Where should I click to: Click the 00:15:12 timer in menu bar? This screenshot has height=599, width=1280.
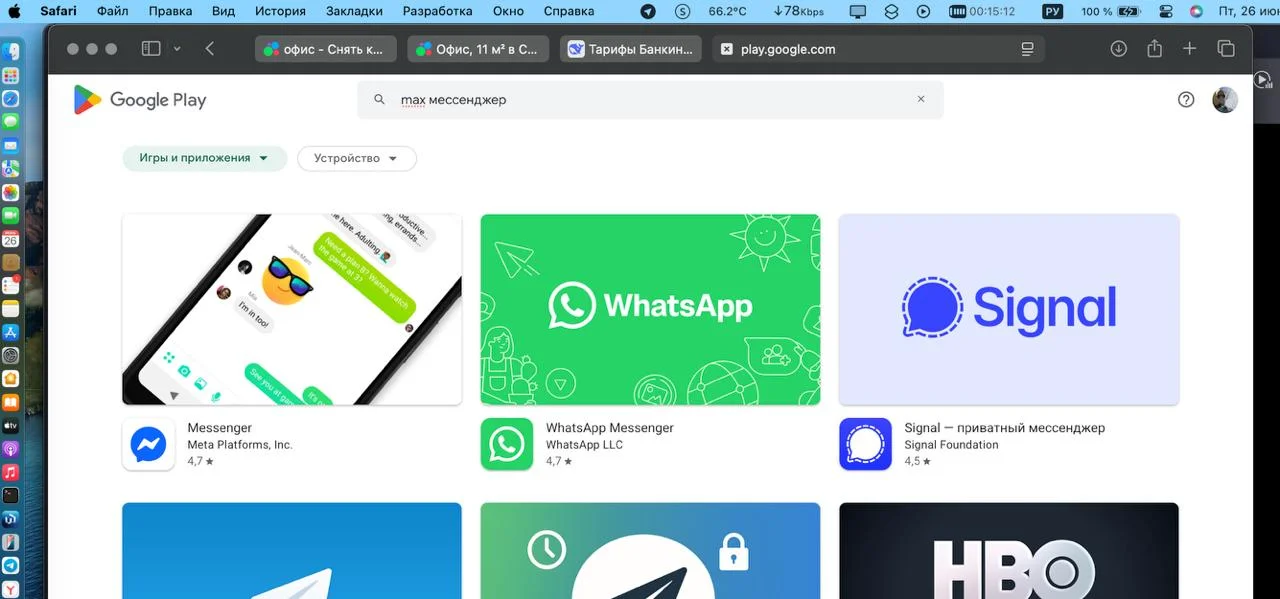[x=982, y=11]
